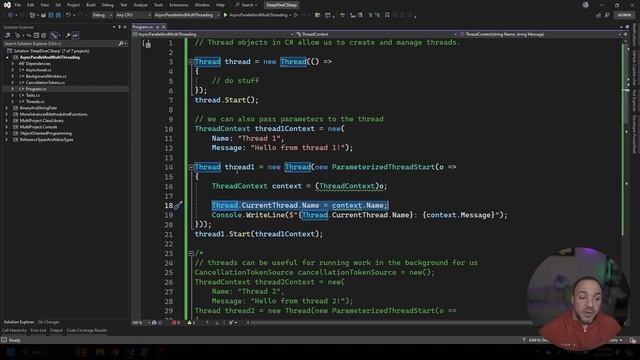Start debugging with the green play arrow
The image size is (640, 360).
click(x=226, y=15)
